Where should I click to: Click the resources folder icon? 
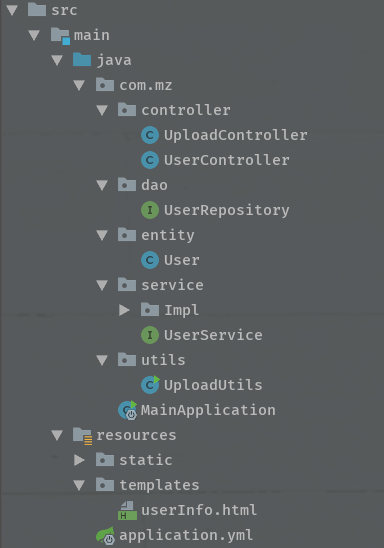click(82, 436)
